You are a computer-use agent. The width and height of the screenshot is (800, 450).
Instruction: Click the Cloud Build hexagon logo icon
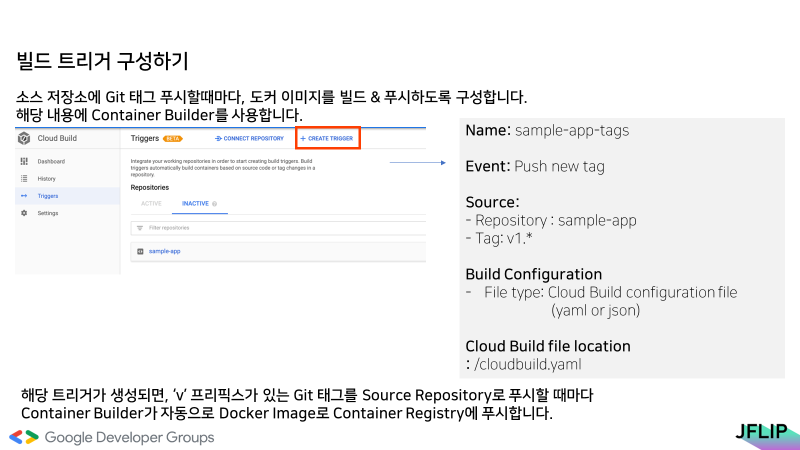point(24,138)
